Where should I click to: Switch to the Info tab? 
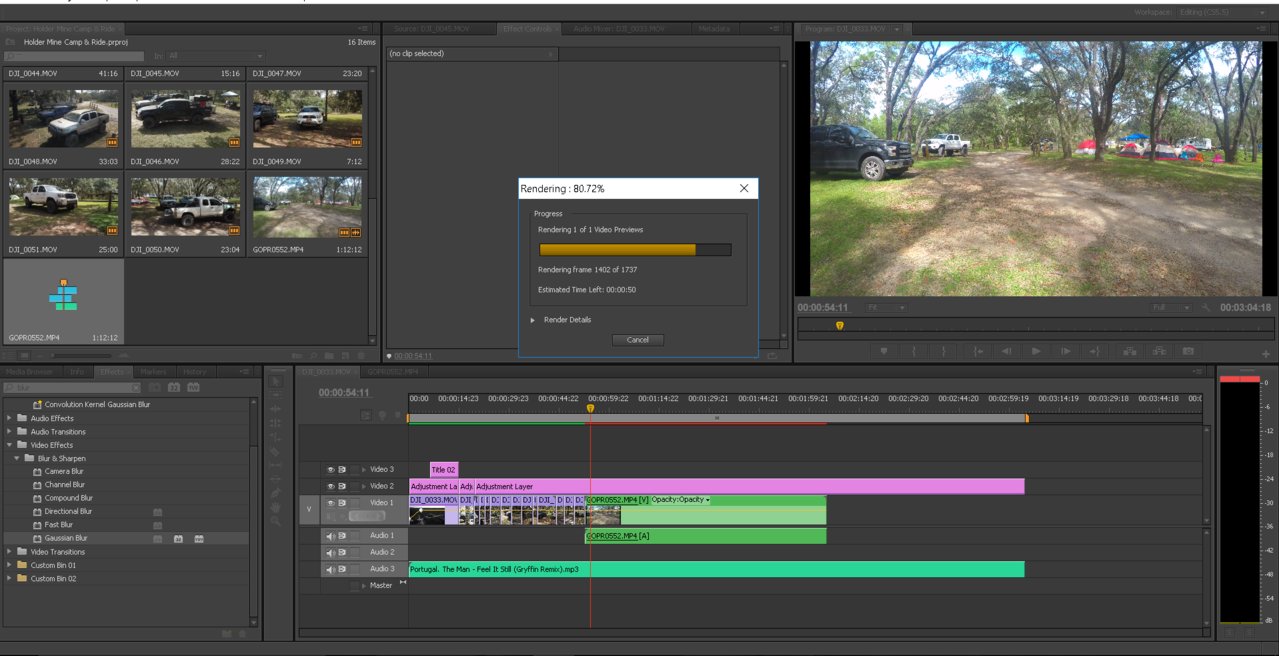tap(77, 372)
